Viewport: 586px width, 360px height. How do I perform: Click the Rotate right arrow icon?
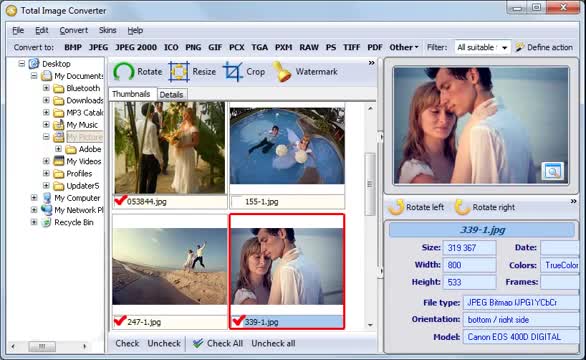pos(462,207)
